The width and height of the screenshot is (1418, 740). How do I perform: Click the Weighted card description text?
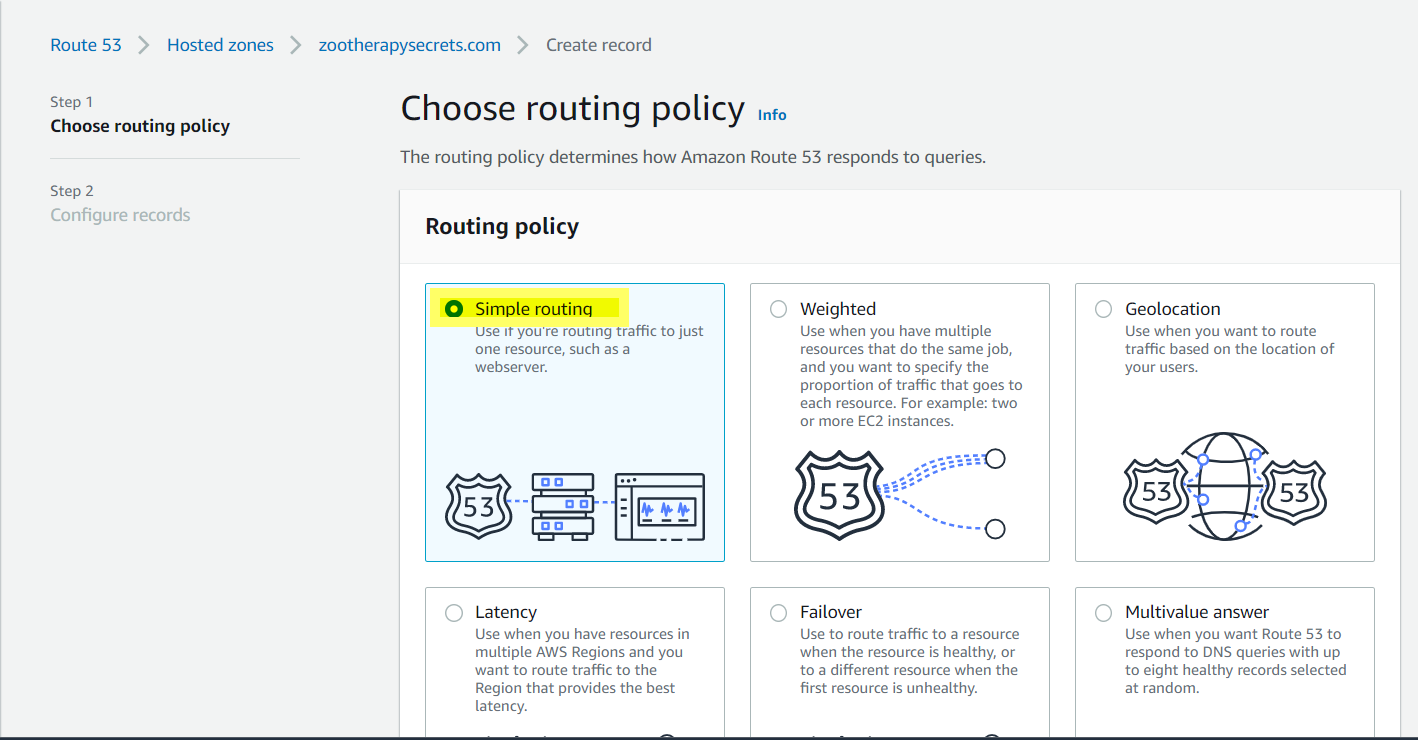pos(912,376)
